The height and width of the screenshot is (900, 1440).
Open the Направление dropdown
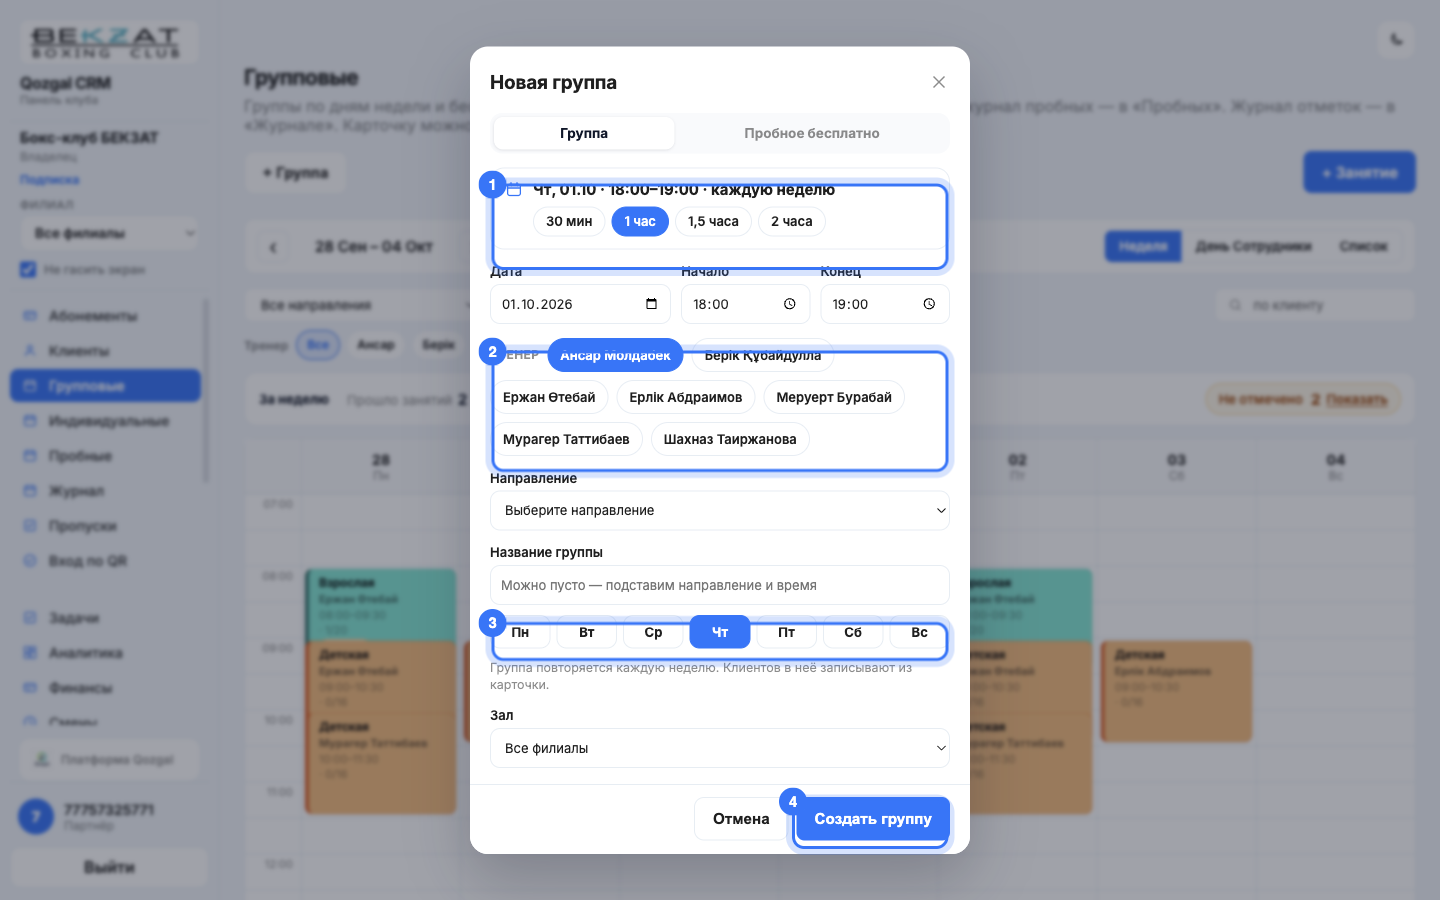720,510
